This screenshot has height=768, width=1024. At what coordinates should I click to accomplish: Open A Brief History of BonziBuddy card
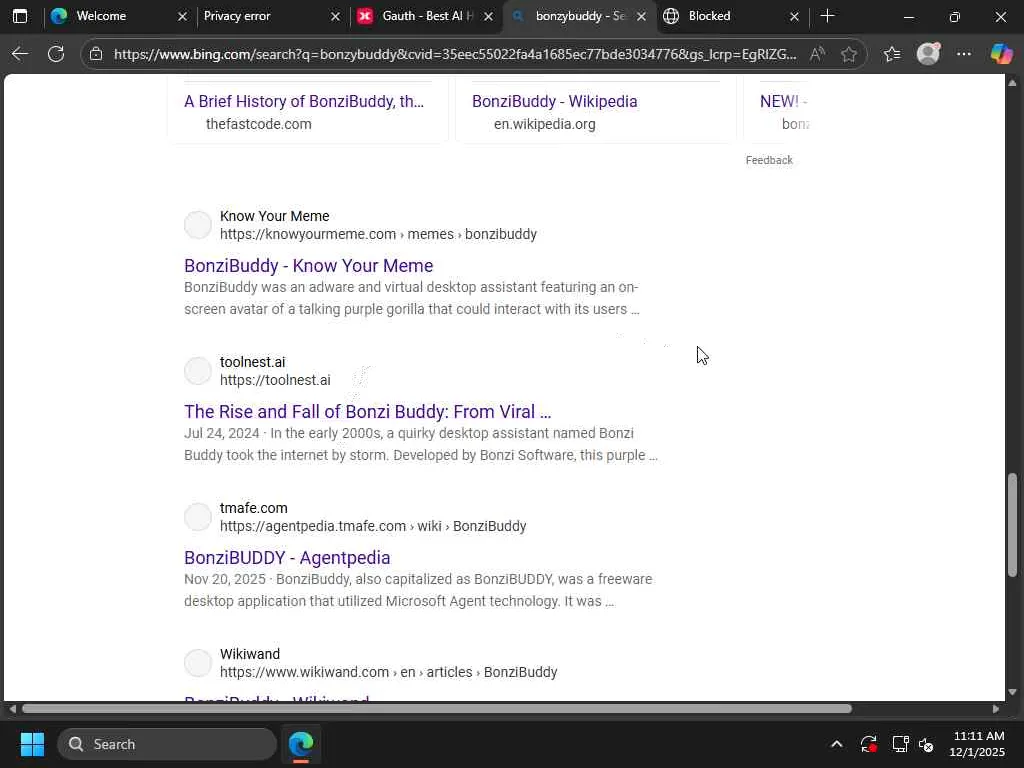304,101
